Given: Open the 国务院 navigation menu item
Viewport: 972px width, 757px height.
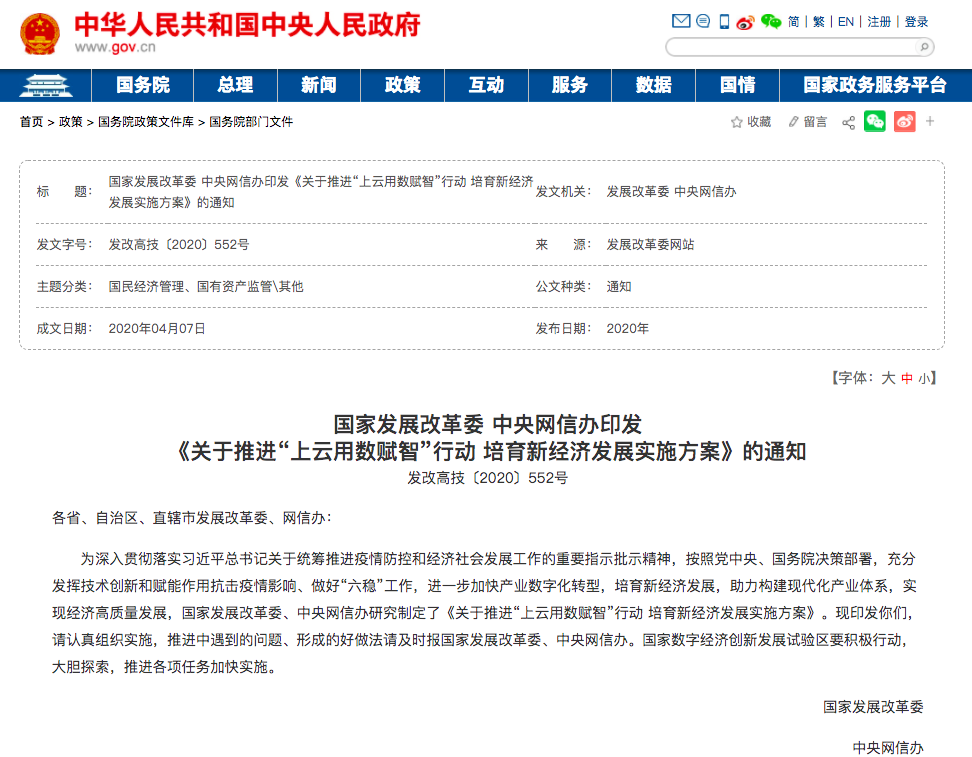Looking at the screenshot, I should pyautogui.click(x=142, y=85).
